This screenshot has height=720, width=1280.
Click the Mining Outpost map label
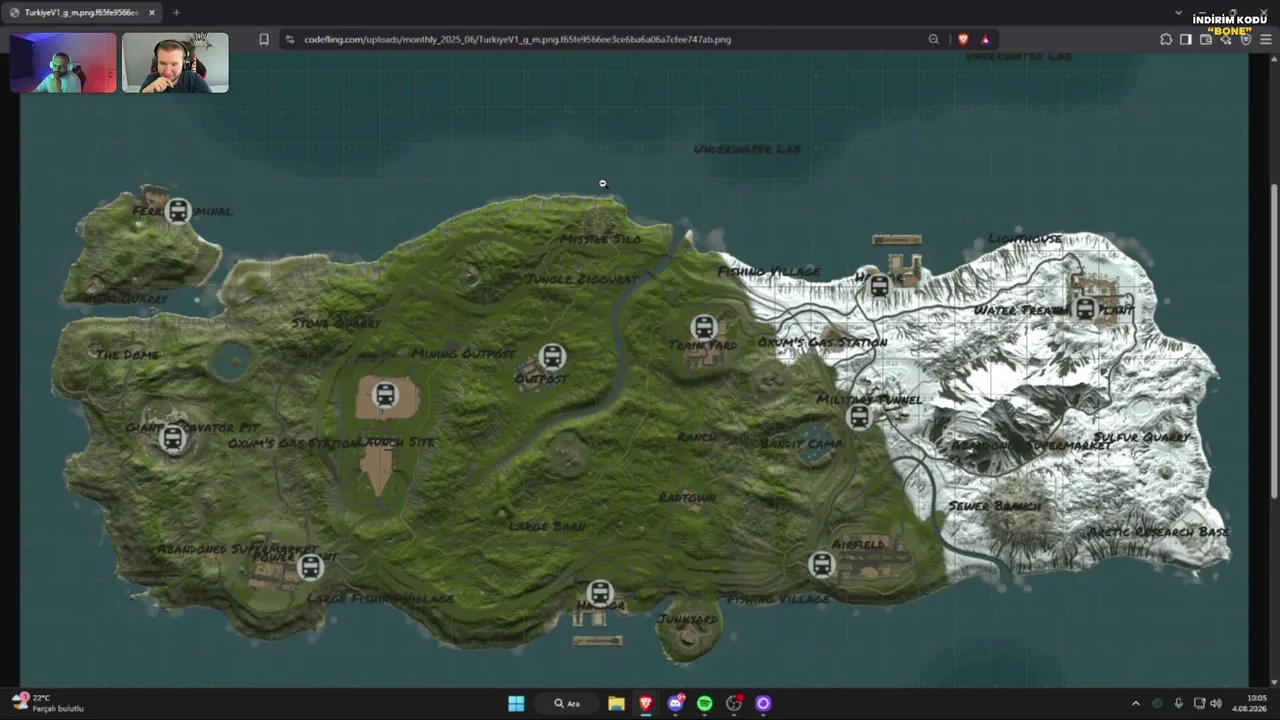point(464,353)
